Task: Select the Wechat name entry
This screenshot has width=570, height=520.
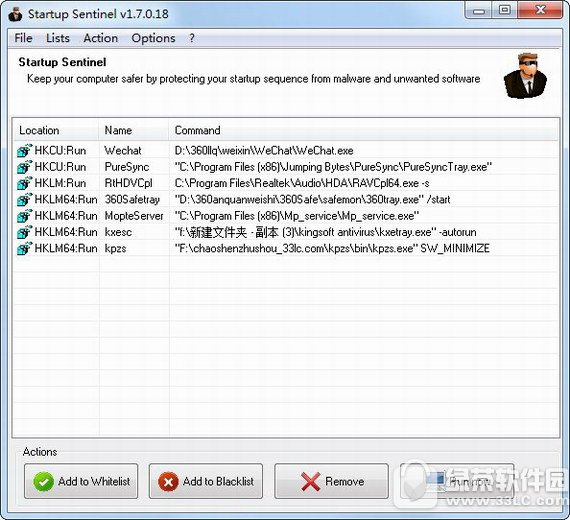Action: tap(123, 150)
